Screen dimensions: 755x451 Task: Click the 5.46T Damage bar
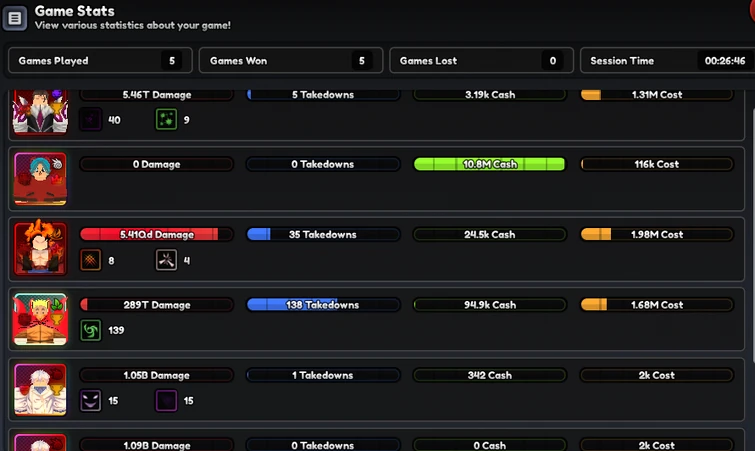tap(156, 95)
